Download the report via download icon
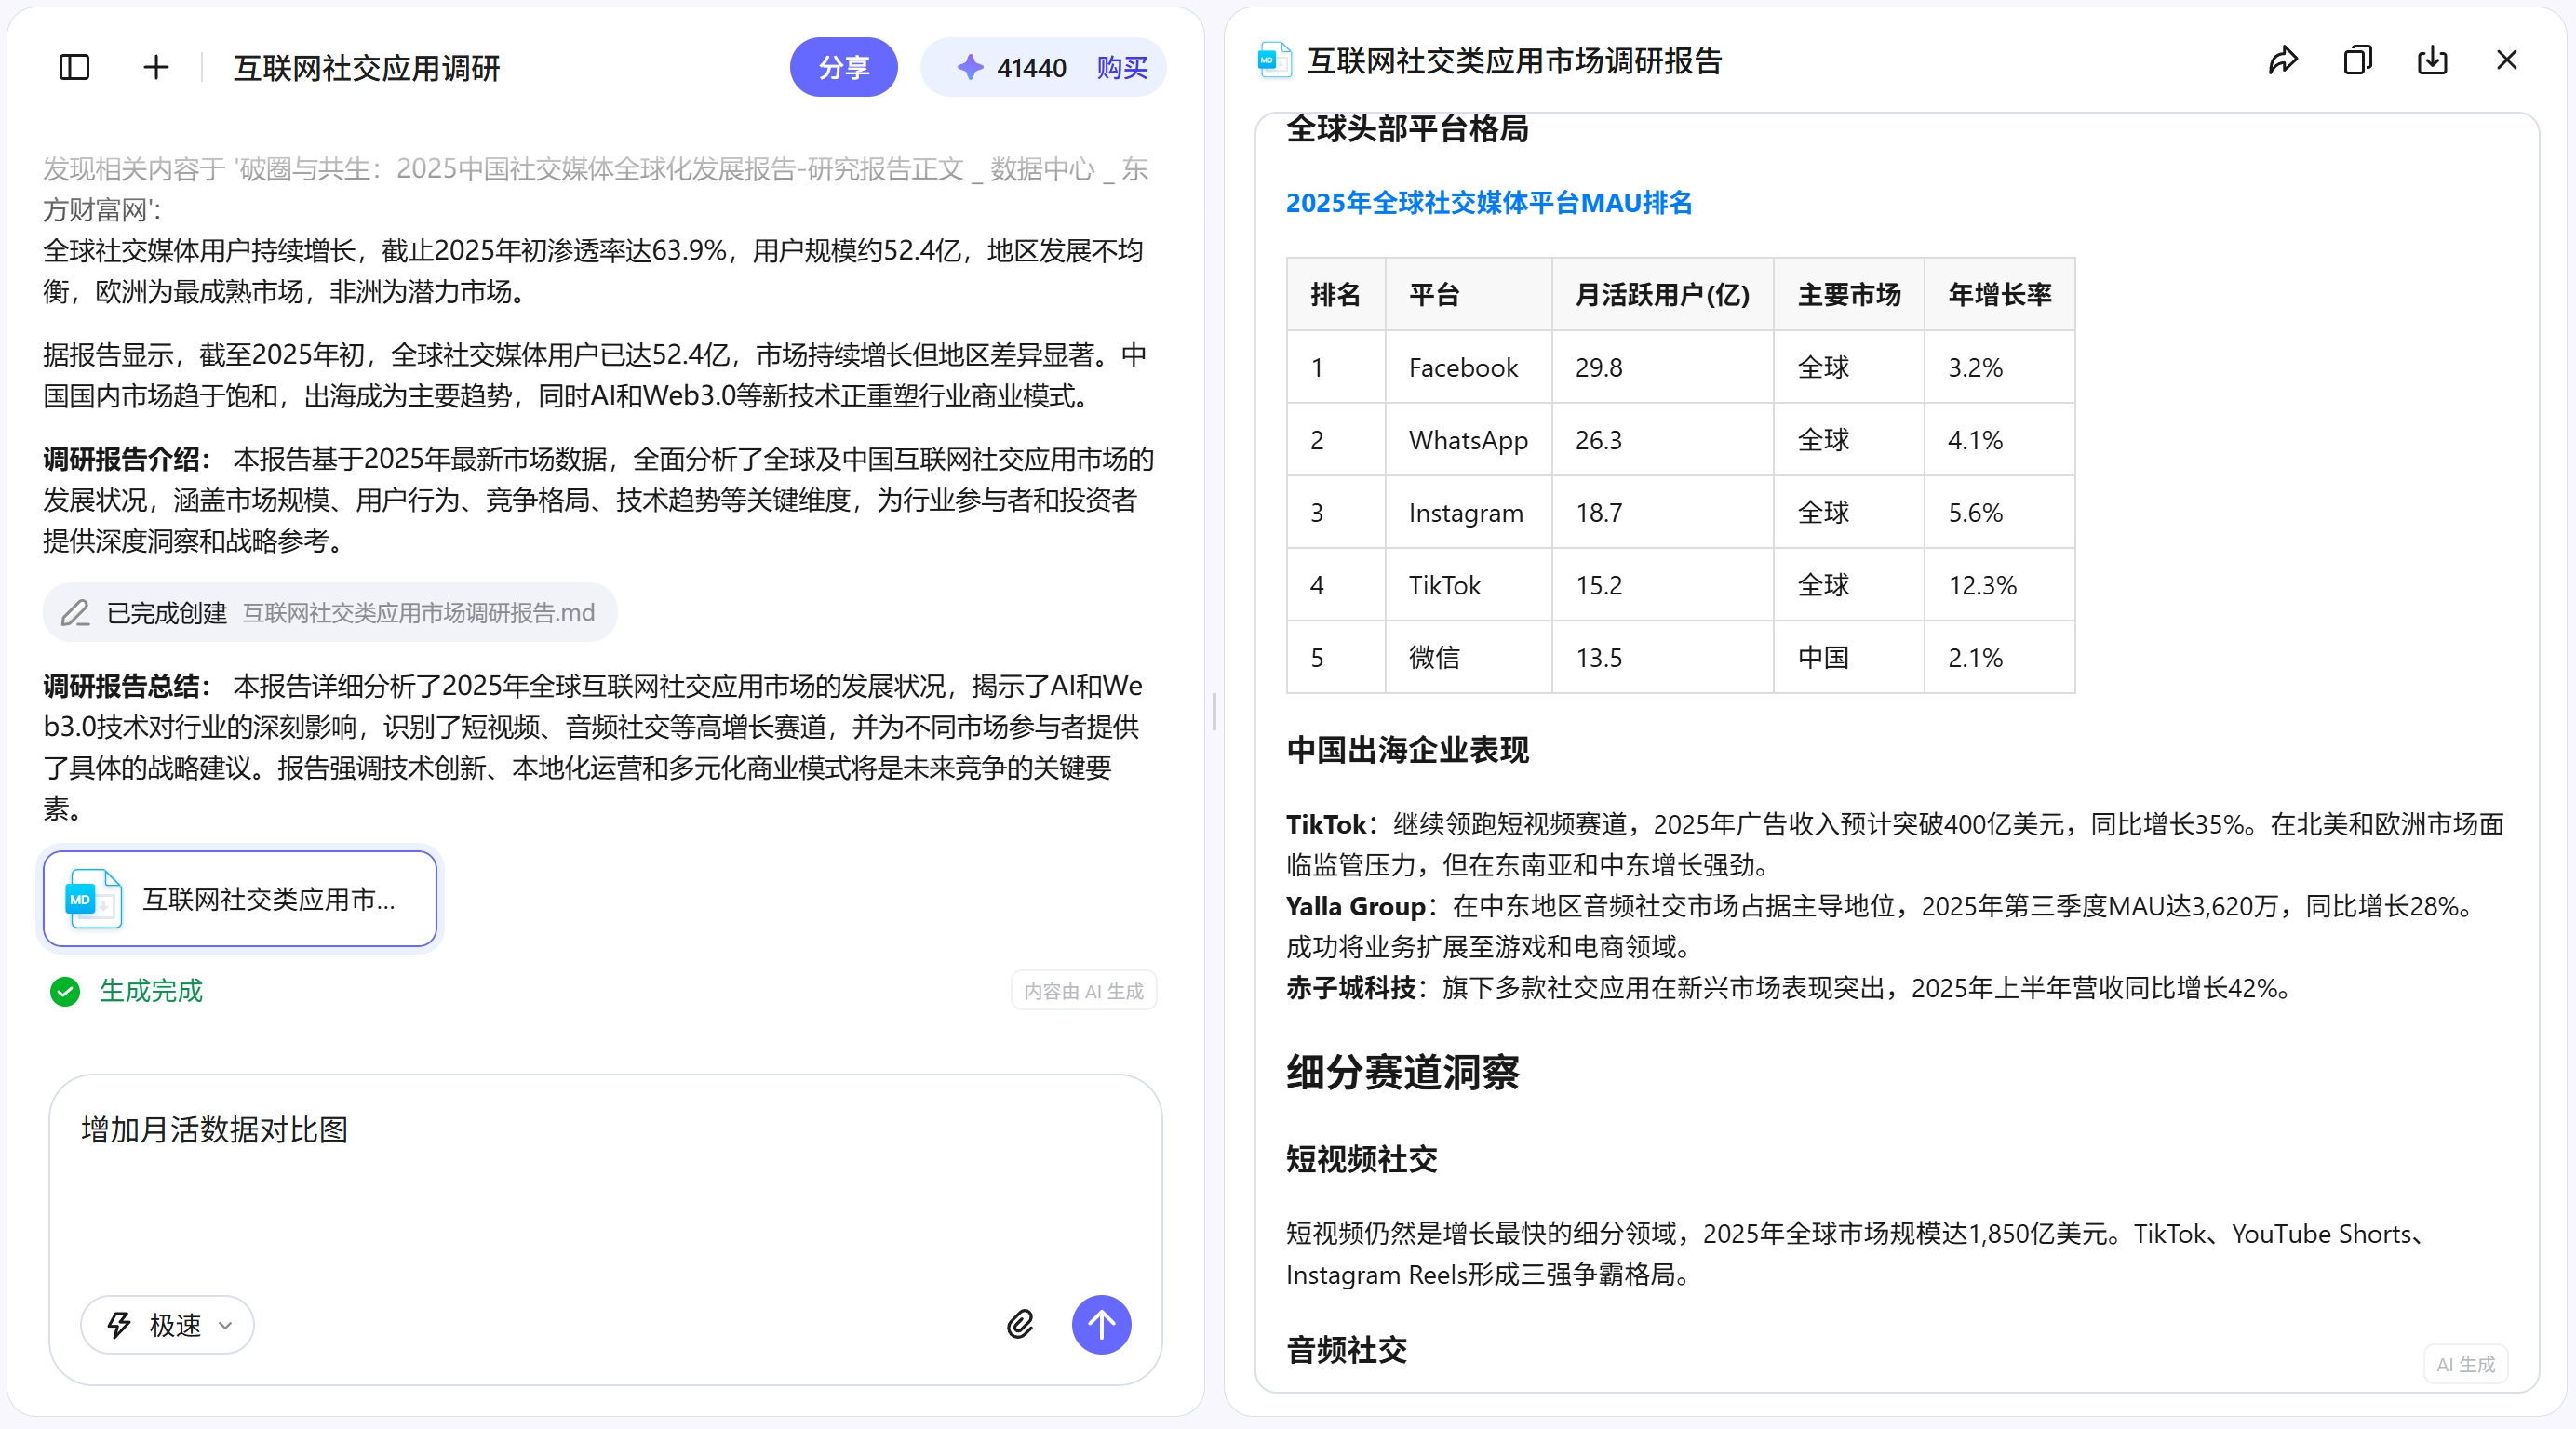The image size is (2576, 1429). (x=2432, y=61)
